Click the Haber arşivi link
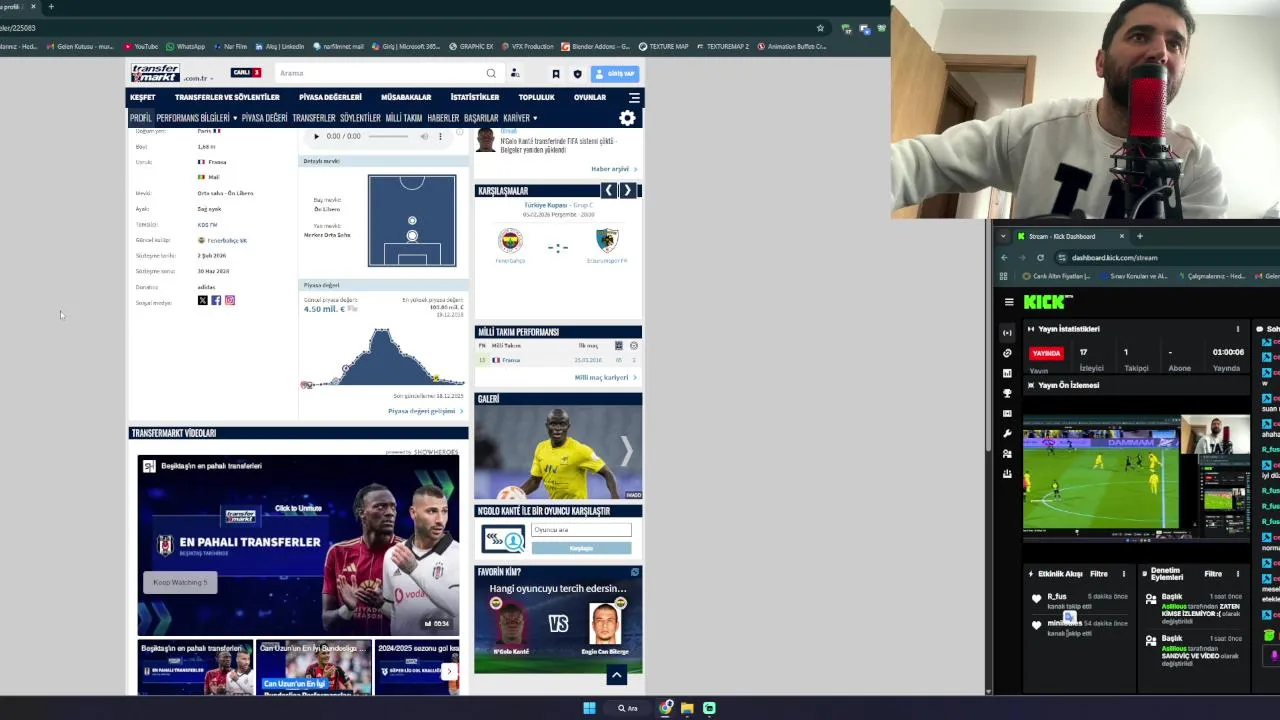The width and height of the screenshot is (1280, 720). (x=613, y=169)
